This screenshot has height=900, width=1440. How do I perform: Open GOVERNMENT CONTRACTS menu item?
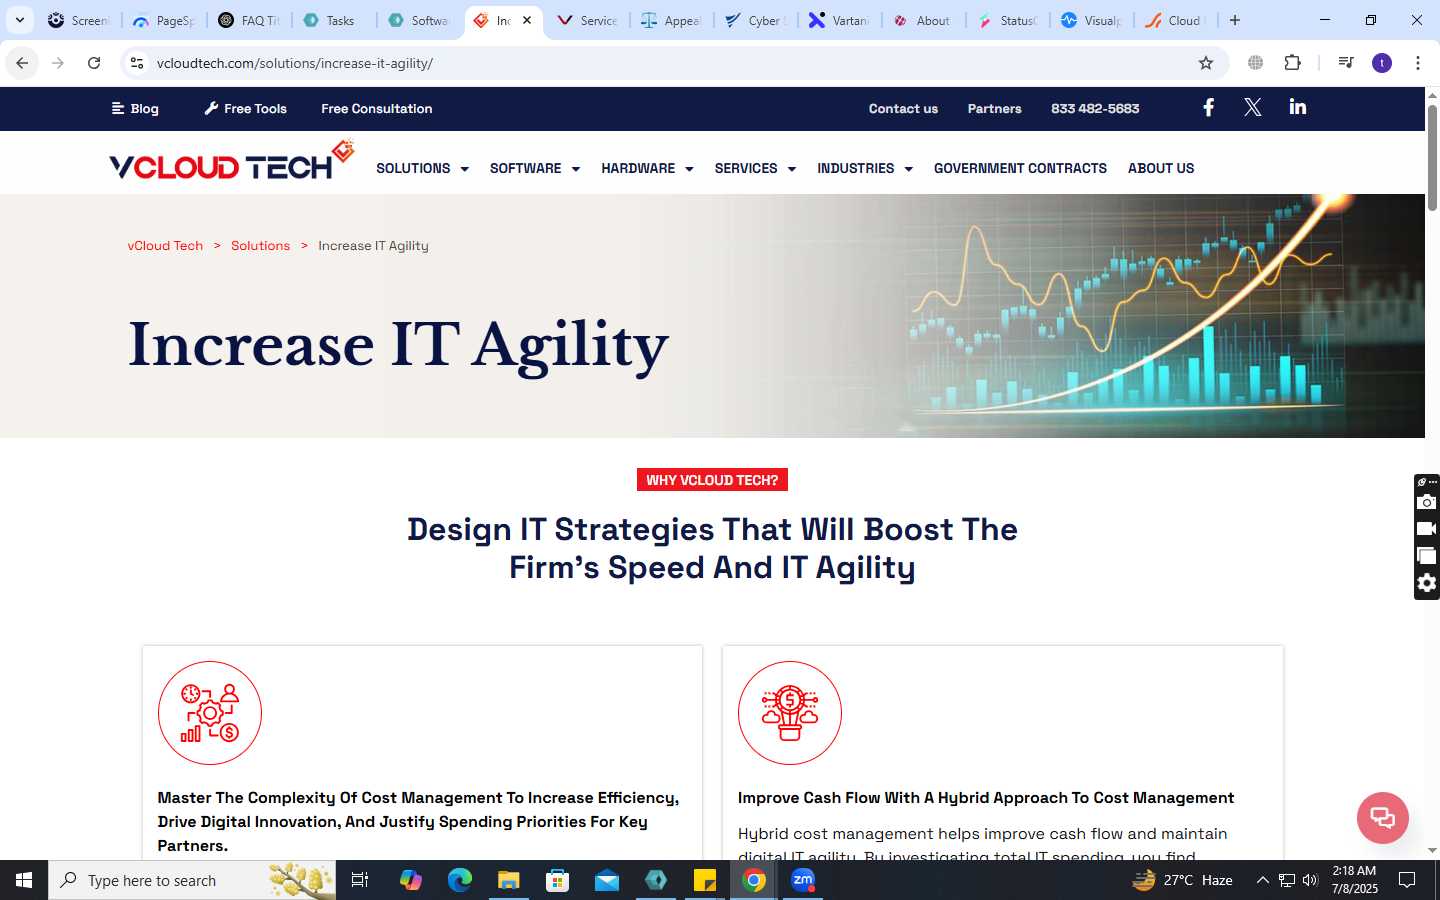[1020, 168]
